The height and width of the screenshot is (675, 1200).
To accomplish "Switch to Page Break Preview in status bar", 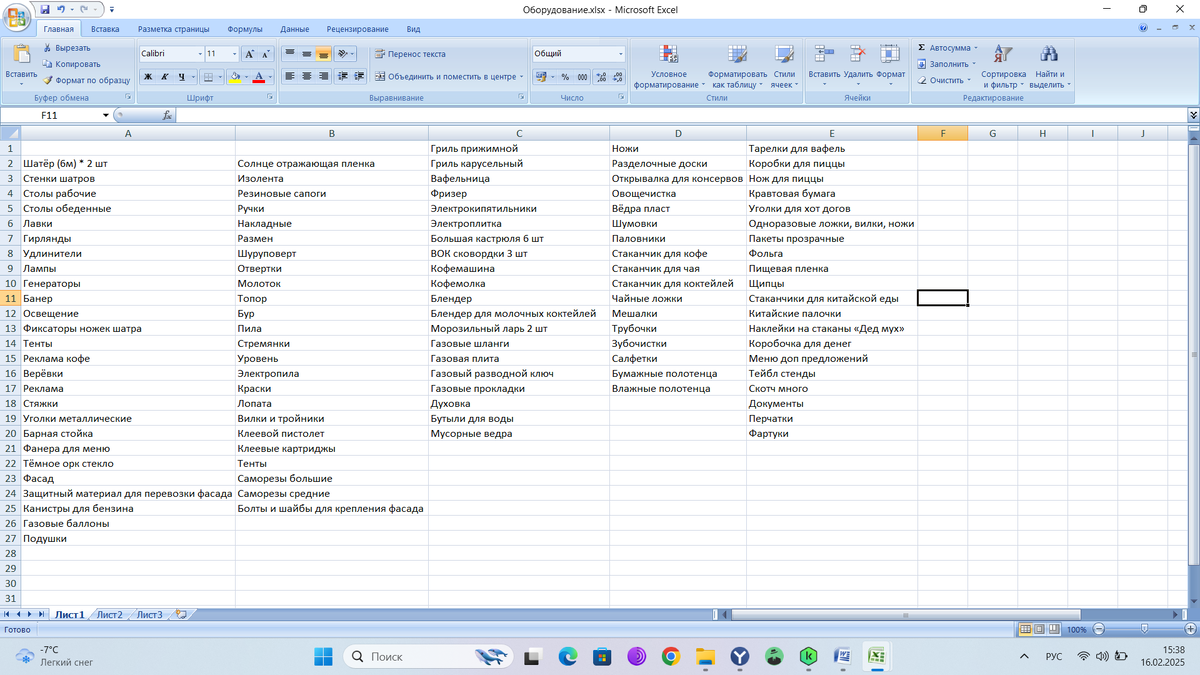I will pos(1055,629).
